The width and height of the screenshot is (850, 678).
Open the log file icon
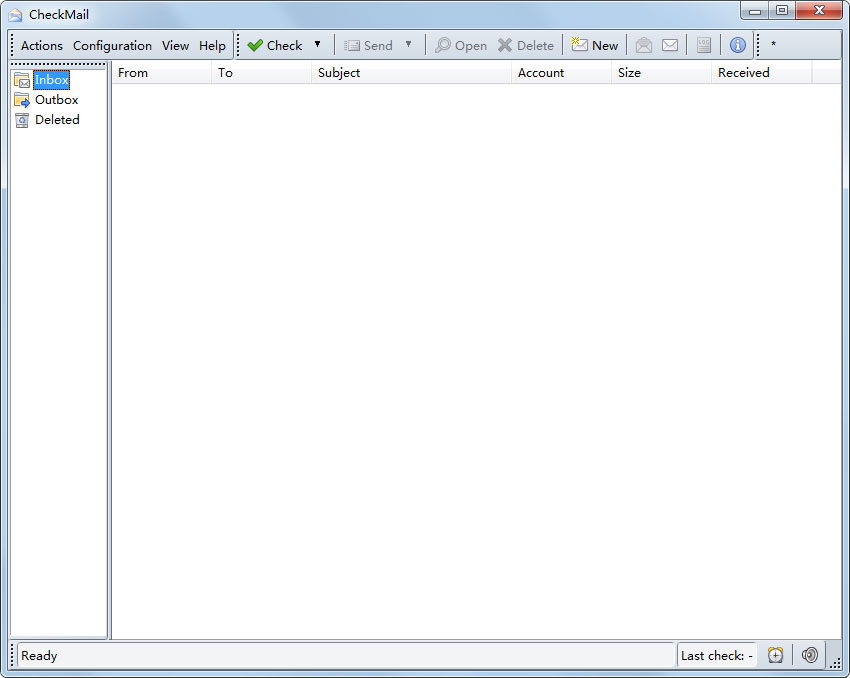point(704,46)
